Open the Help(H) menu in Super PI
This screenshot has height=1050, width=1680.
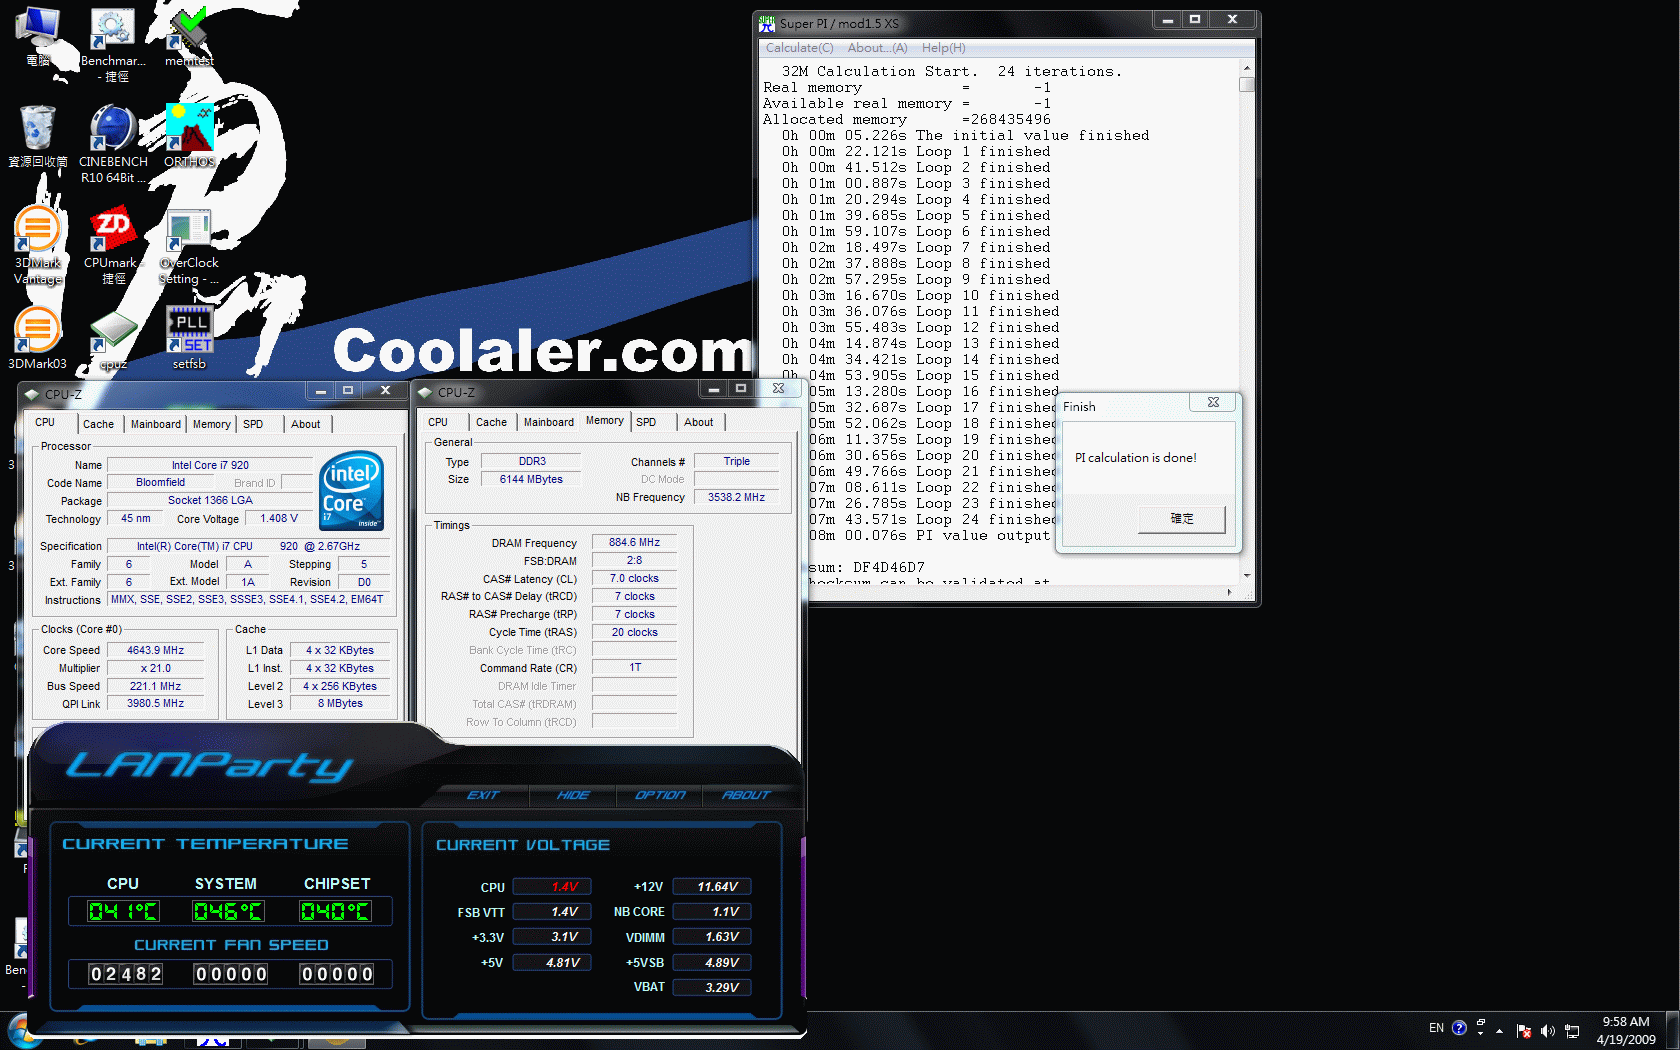coord(943,48)
